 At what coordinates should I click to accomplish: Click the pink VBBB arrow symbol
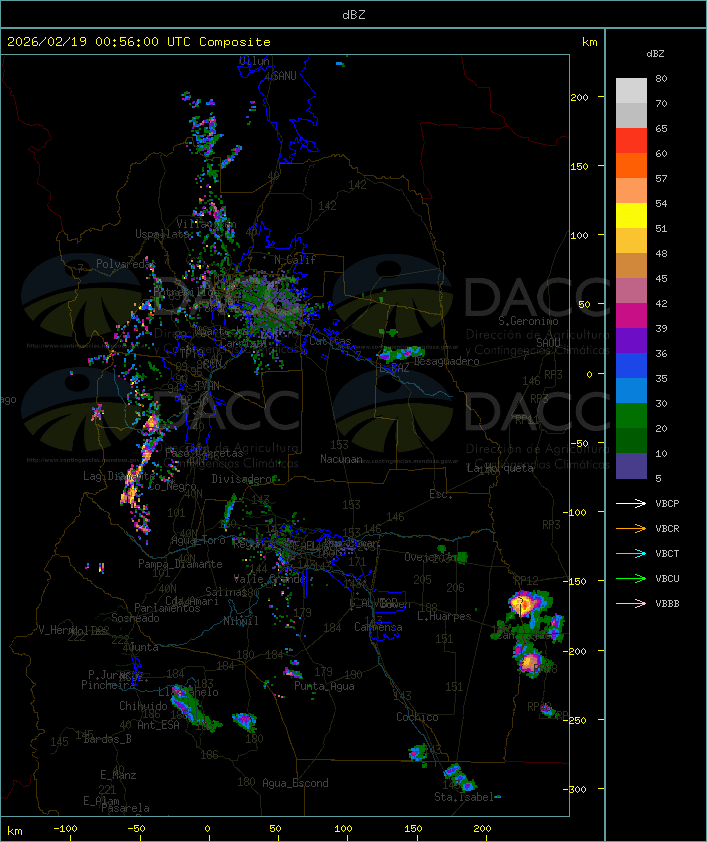(x=631, y=603)
